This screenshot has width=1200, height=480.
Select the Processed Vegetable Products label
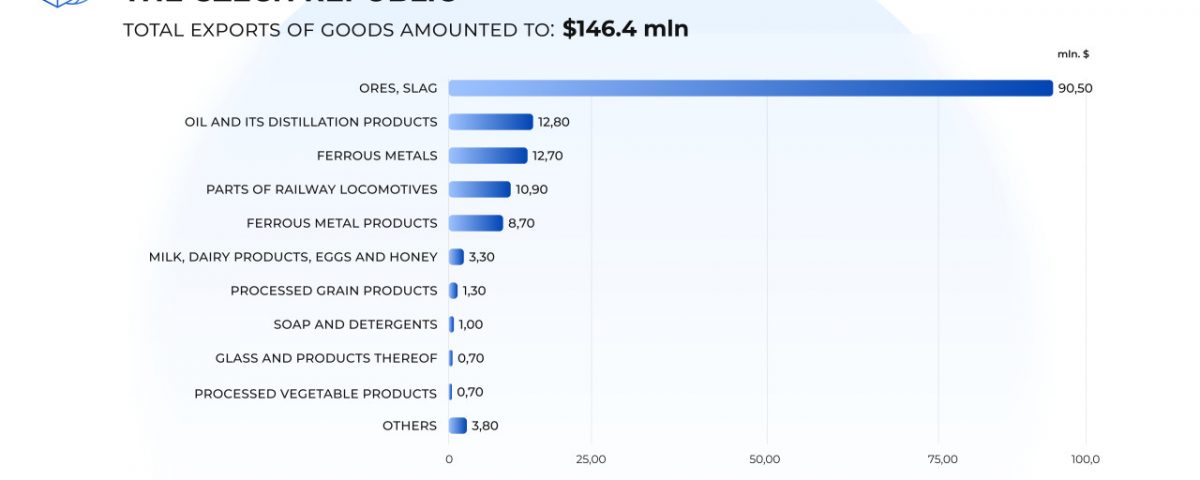(x=315, y=393)
